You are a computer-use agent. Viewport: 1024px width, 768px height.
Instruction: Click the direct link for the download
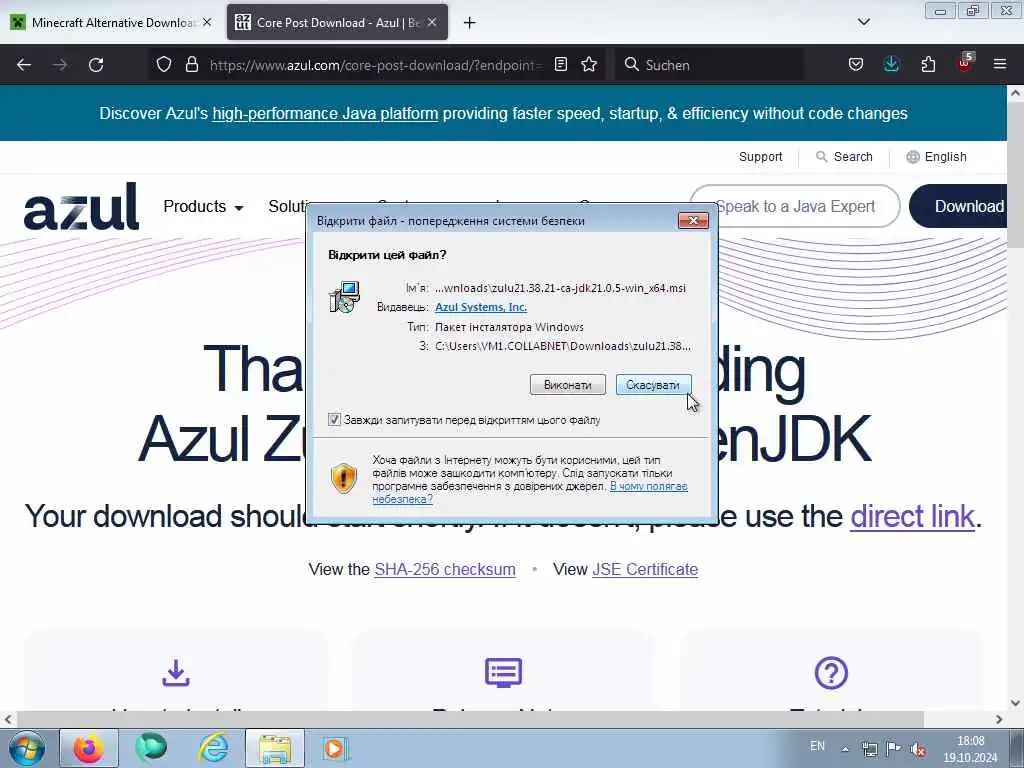(912, 516)
